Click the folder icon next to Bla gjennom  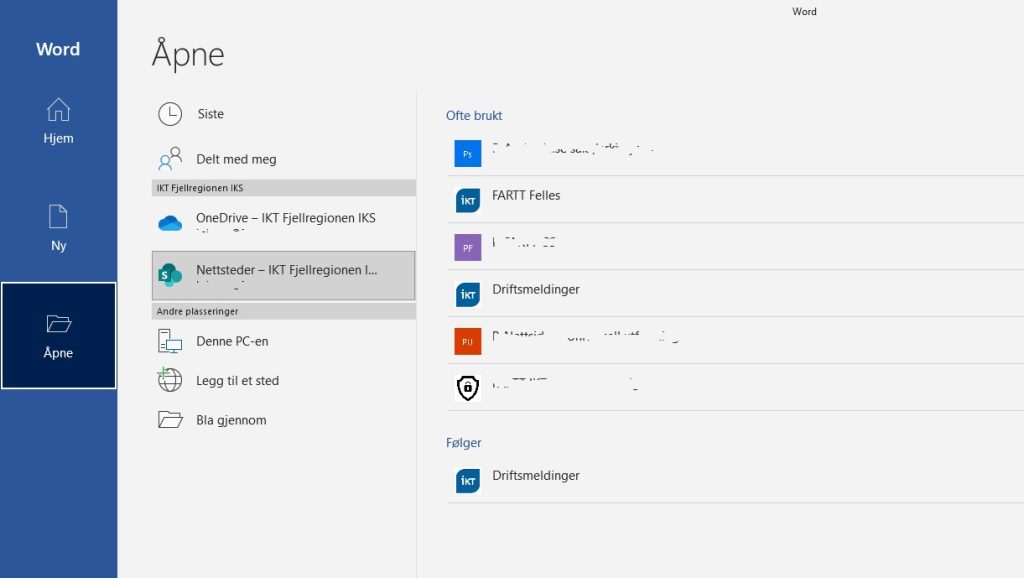(170, 419)
